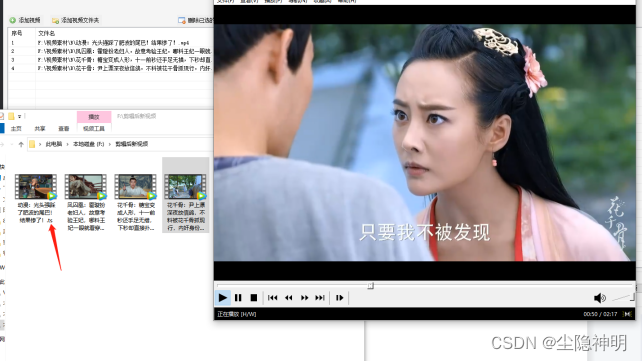Select row 1 ending in .mp4 in the file list
The image size is (642, 361).
click(111, 43)
